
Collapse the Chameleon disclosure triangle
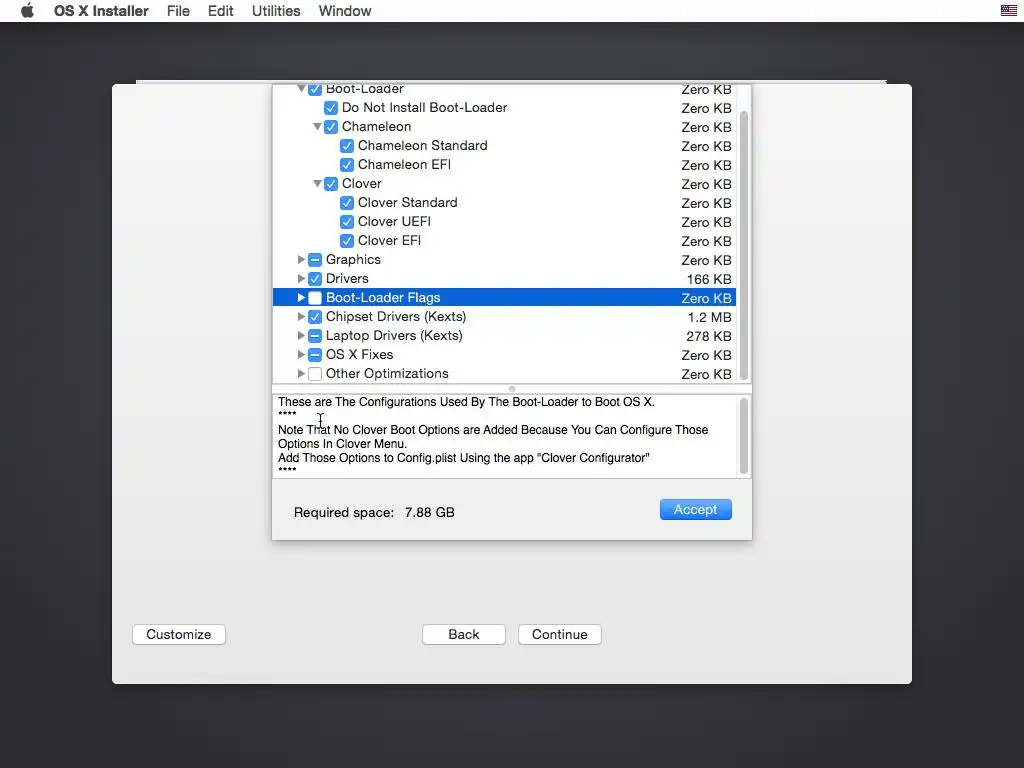[x=317, y=127]
